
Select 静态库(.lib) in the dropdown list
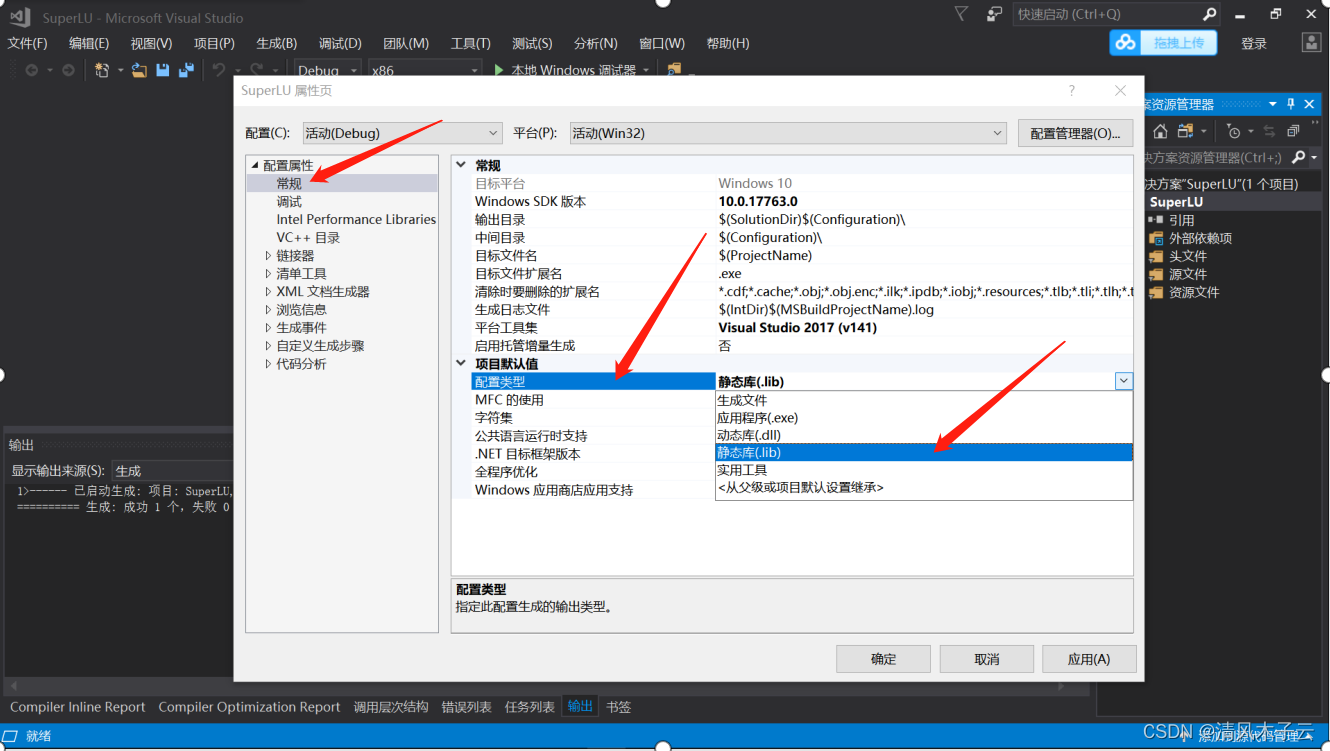tap(924, 452)
